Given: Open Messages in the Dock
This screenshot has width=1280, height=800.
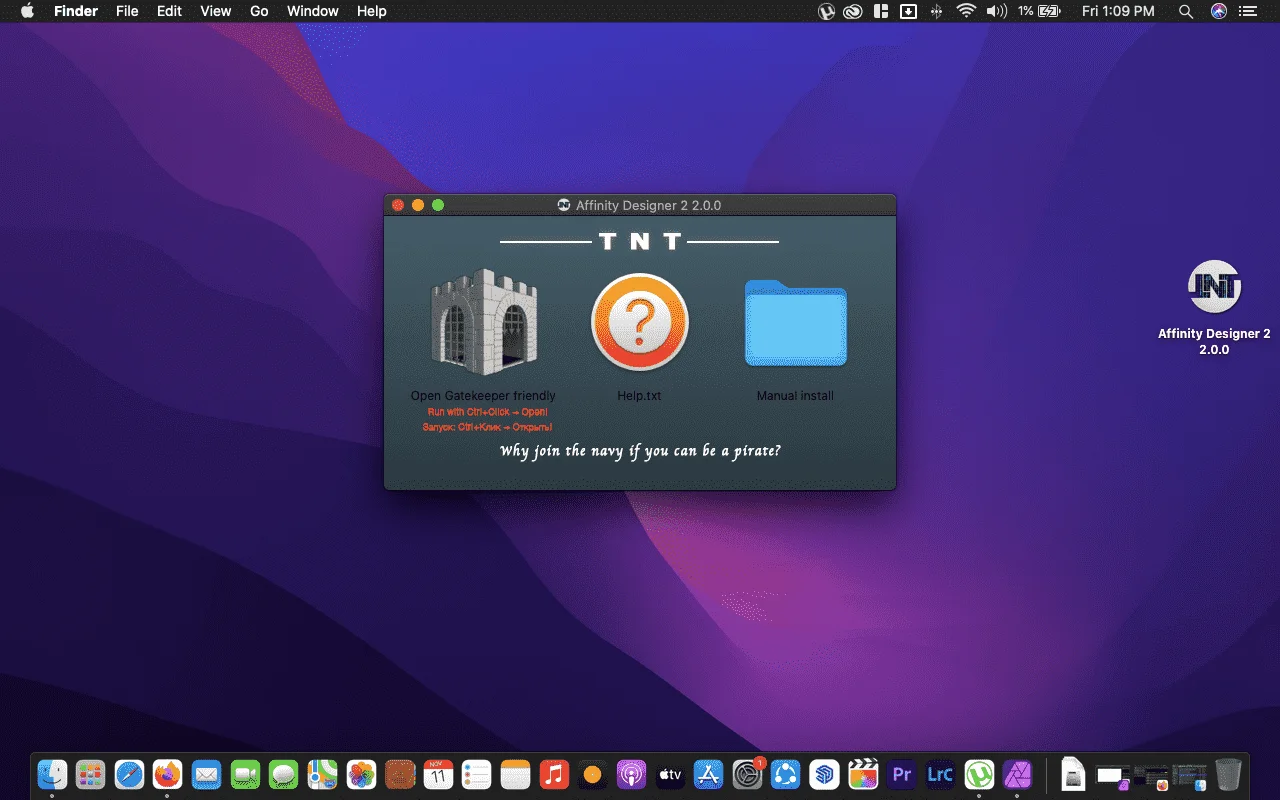Looking at the screenshot, I should point(284,774).
